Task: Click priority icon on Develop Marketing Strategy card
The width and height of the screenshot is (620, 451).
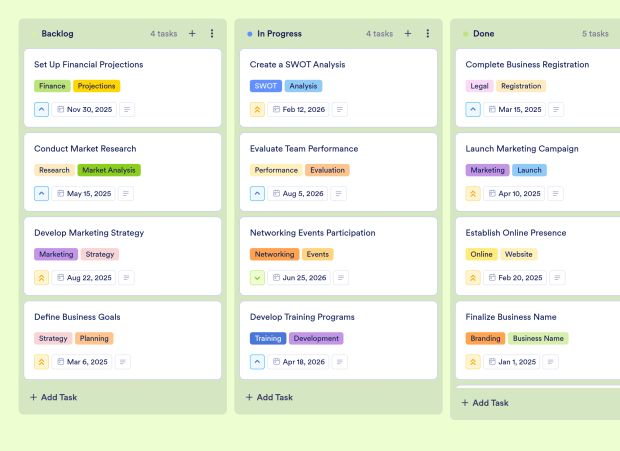Action: tap(41, 278)
